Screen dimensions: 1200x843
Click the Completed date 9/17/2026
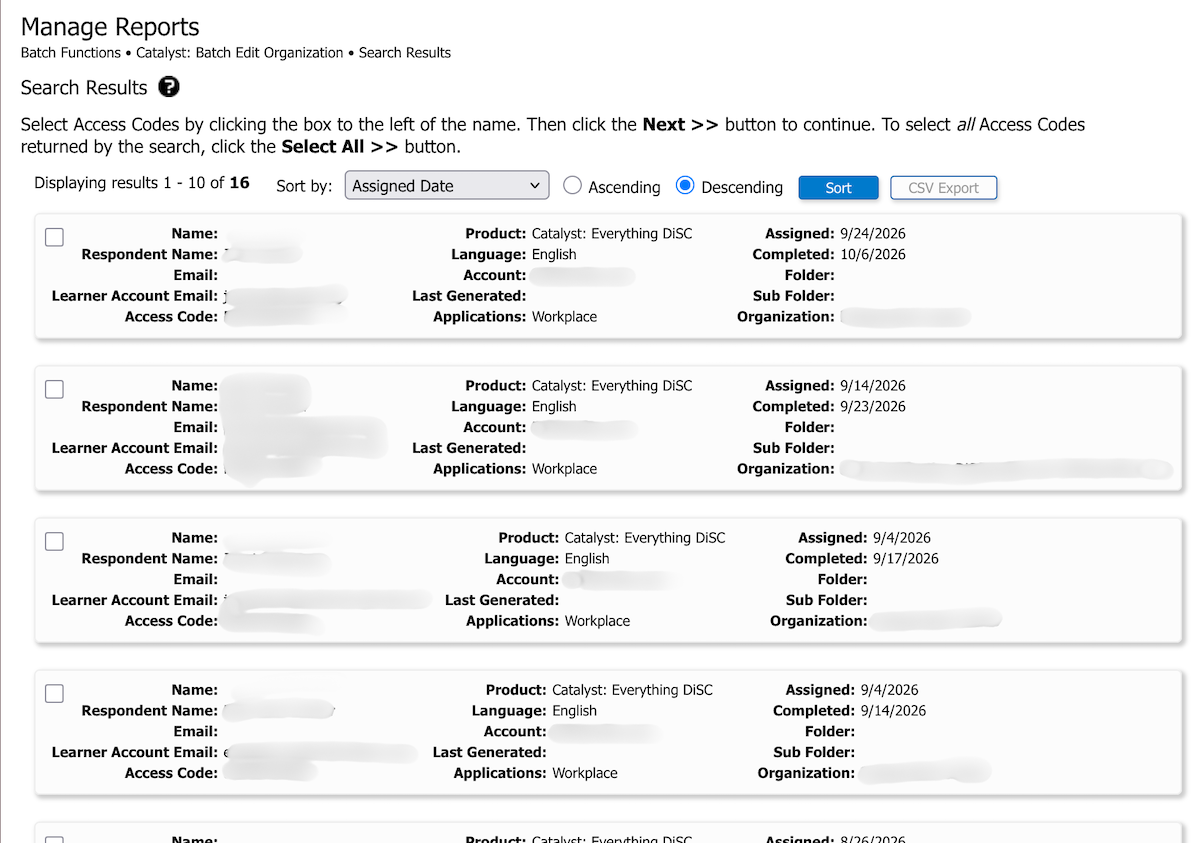(906, 559)
